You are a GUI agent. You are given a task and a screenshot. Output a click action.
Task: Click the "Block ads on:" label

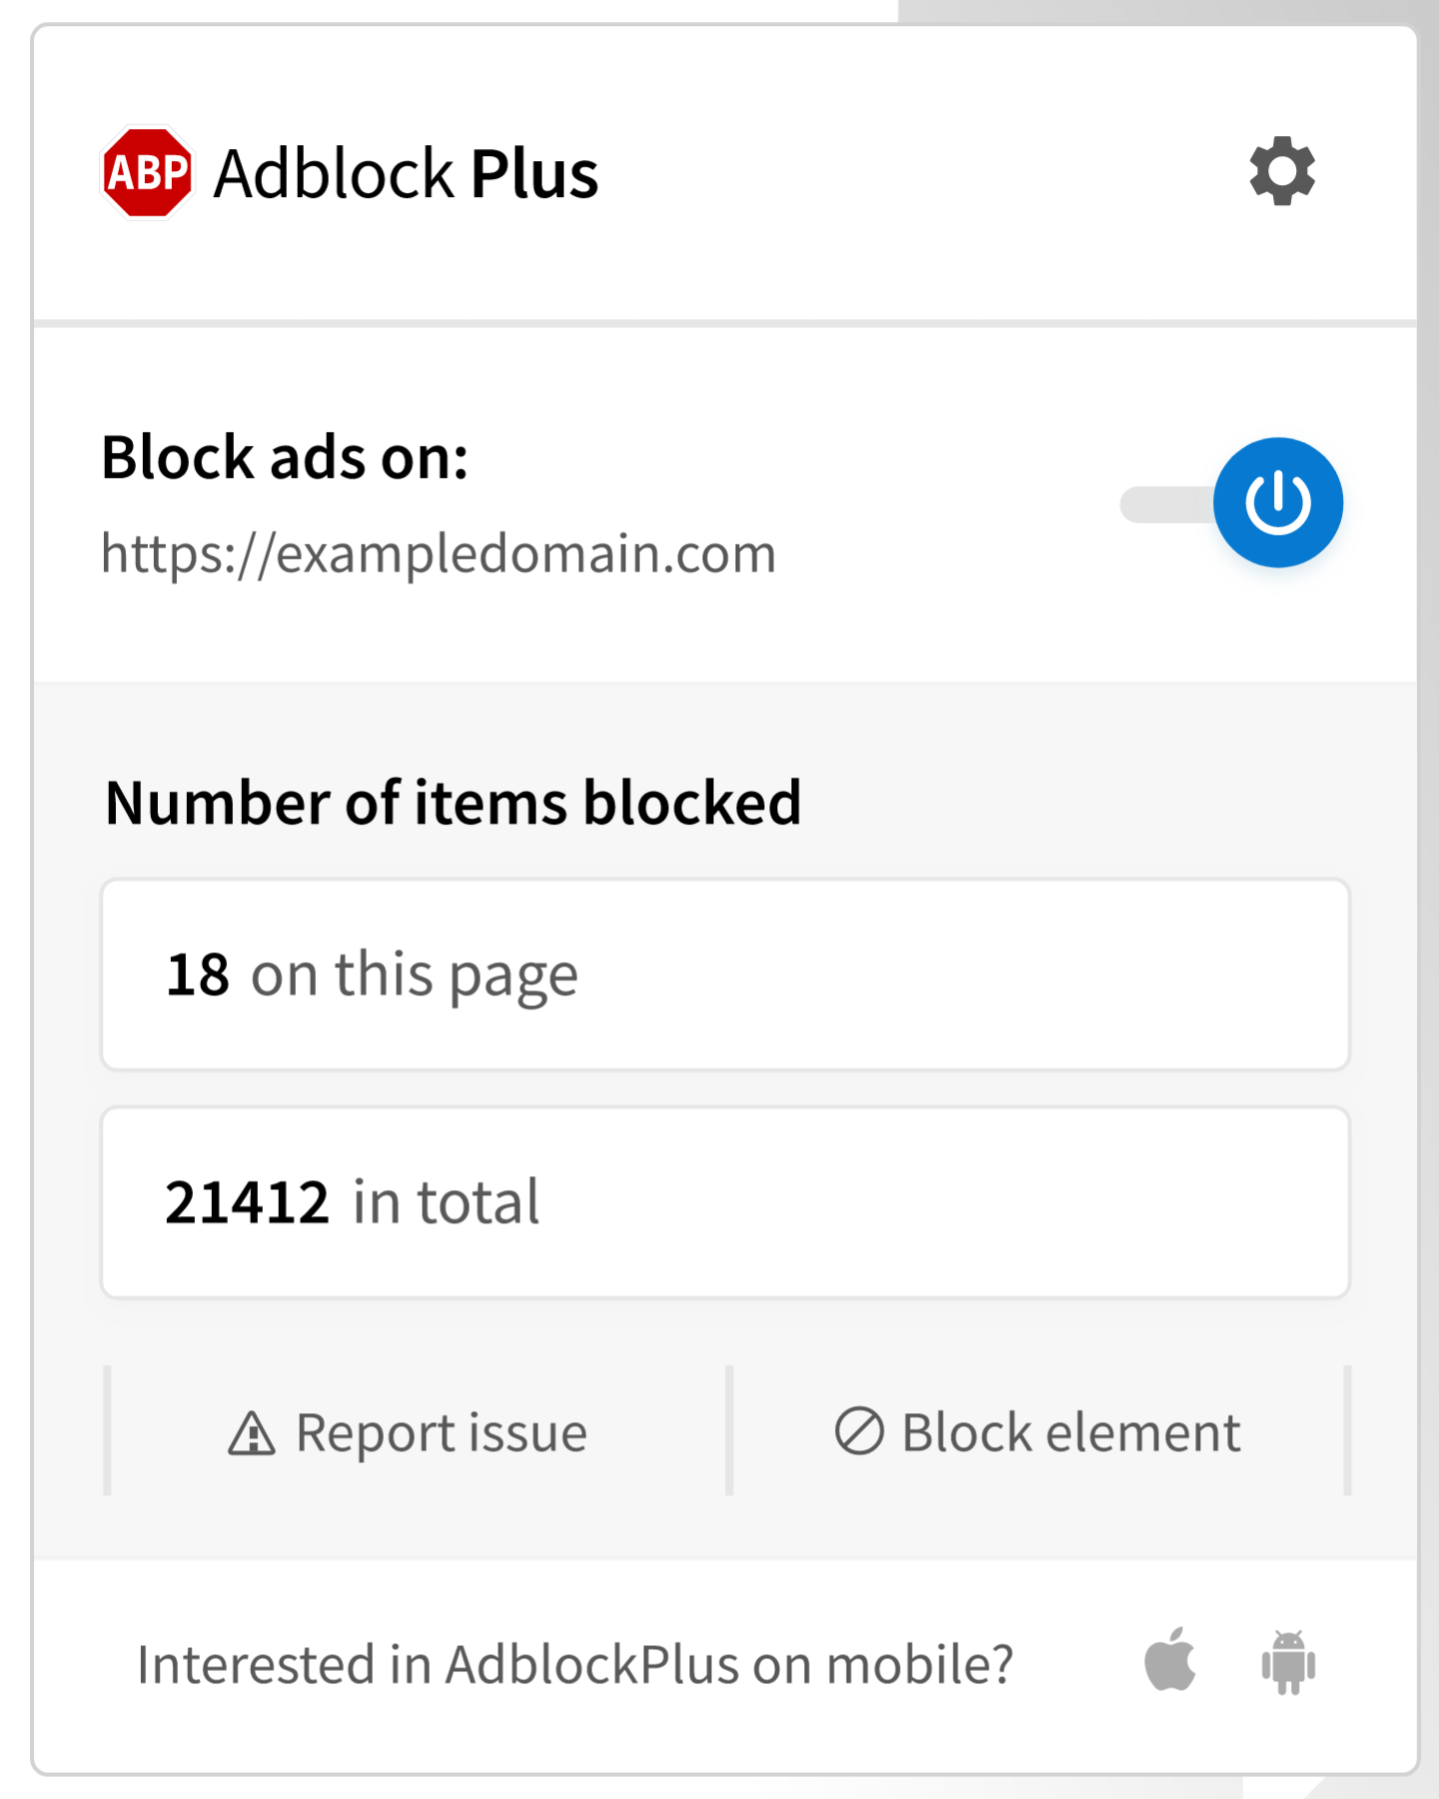285,458
